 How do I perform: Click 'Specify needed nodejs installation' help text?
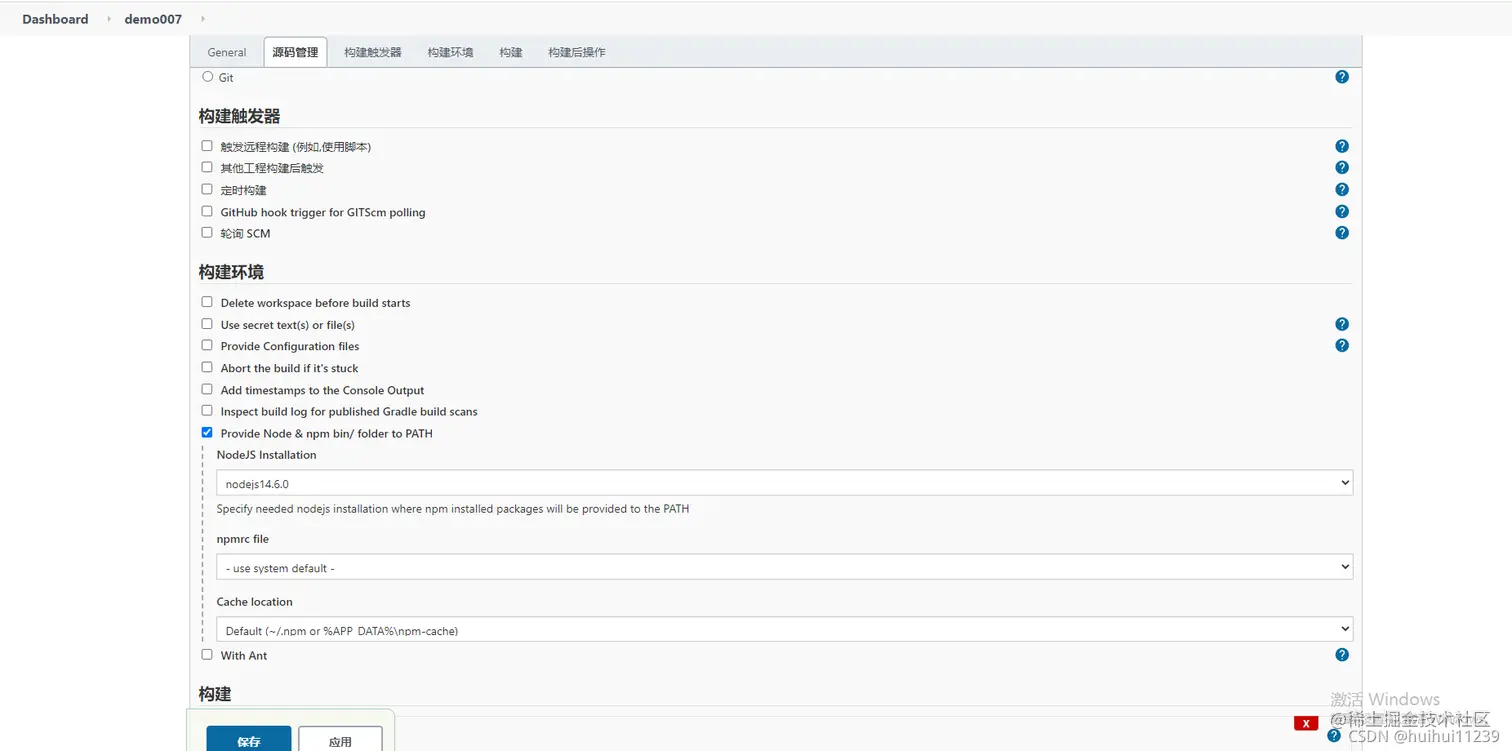[x=453, y=509]
